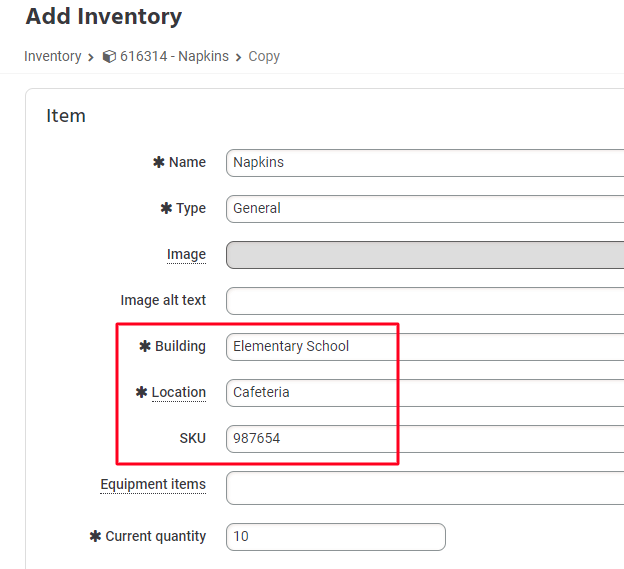624x569 pixels.
Task: Open the Building field showing Elementary School
Action: [425, 347]
